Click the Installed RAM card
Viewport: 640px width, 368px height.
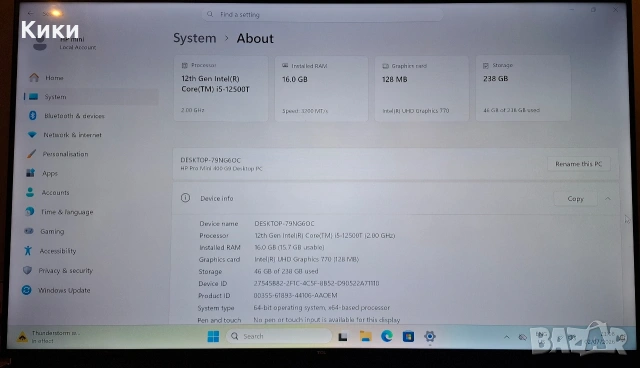pyautogui.click(x=322, y=88)
